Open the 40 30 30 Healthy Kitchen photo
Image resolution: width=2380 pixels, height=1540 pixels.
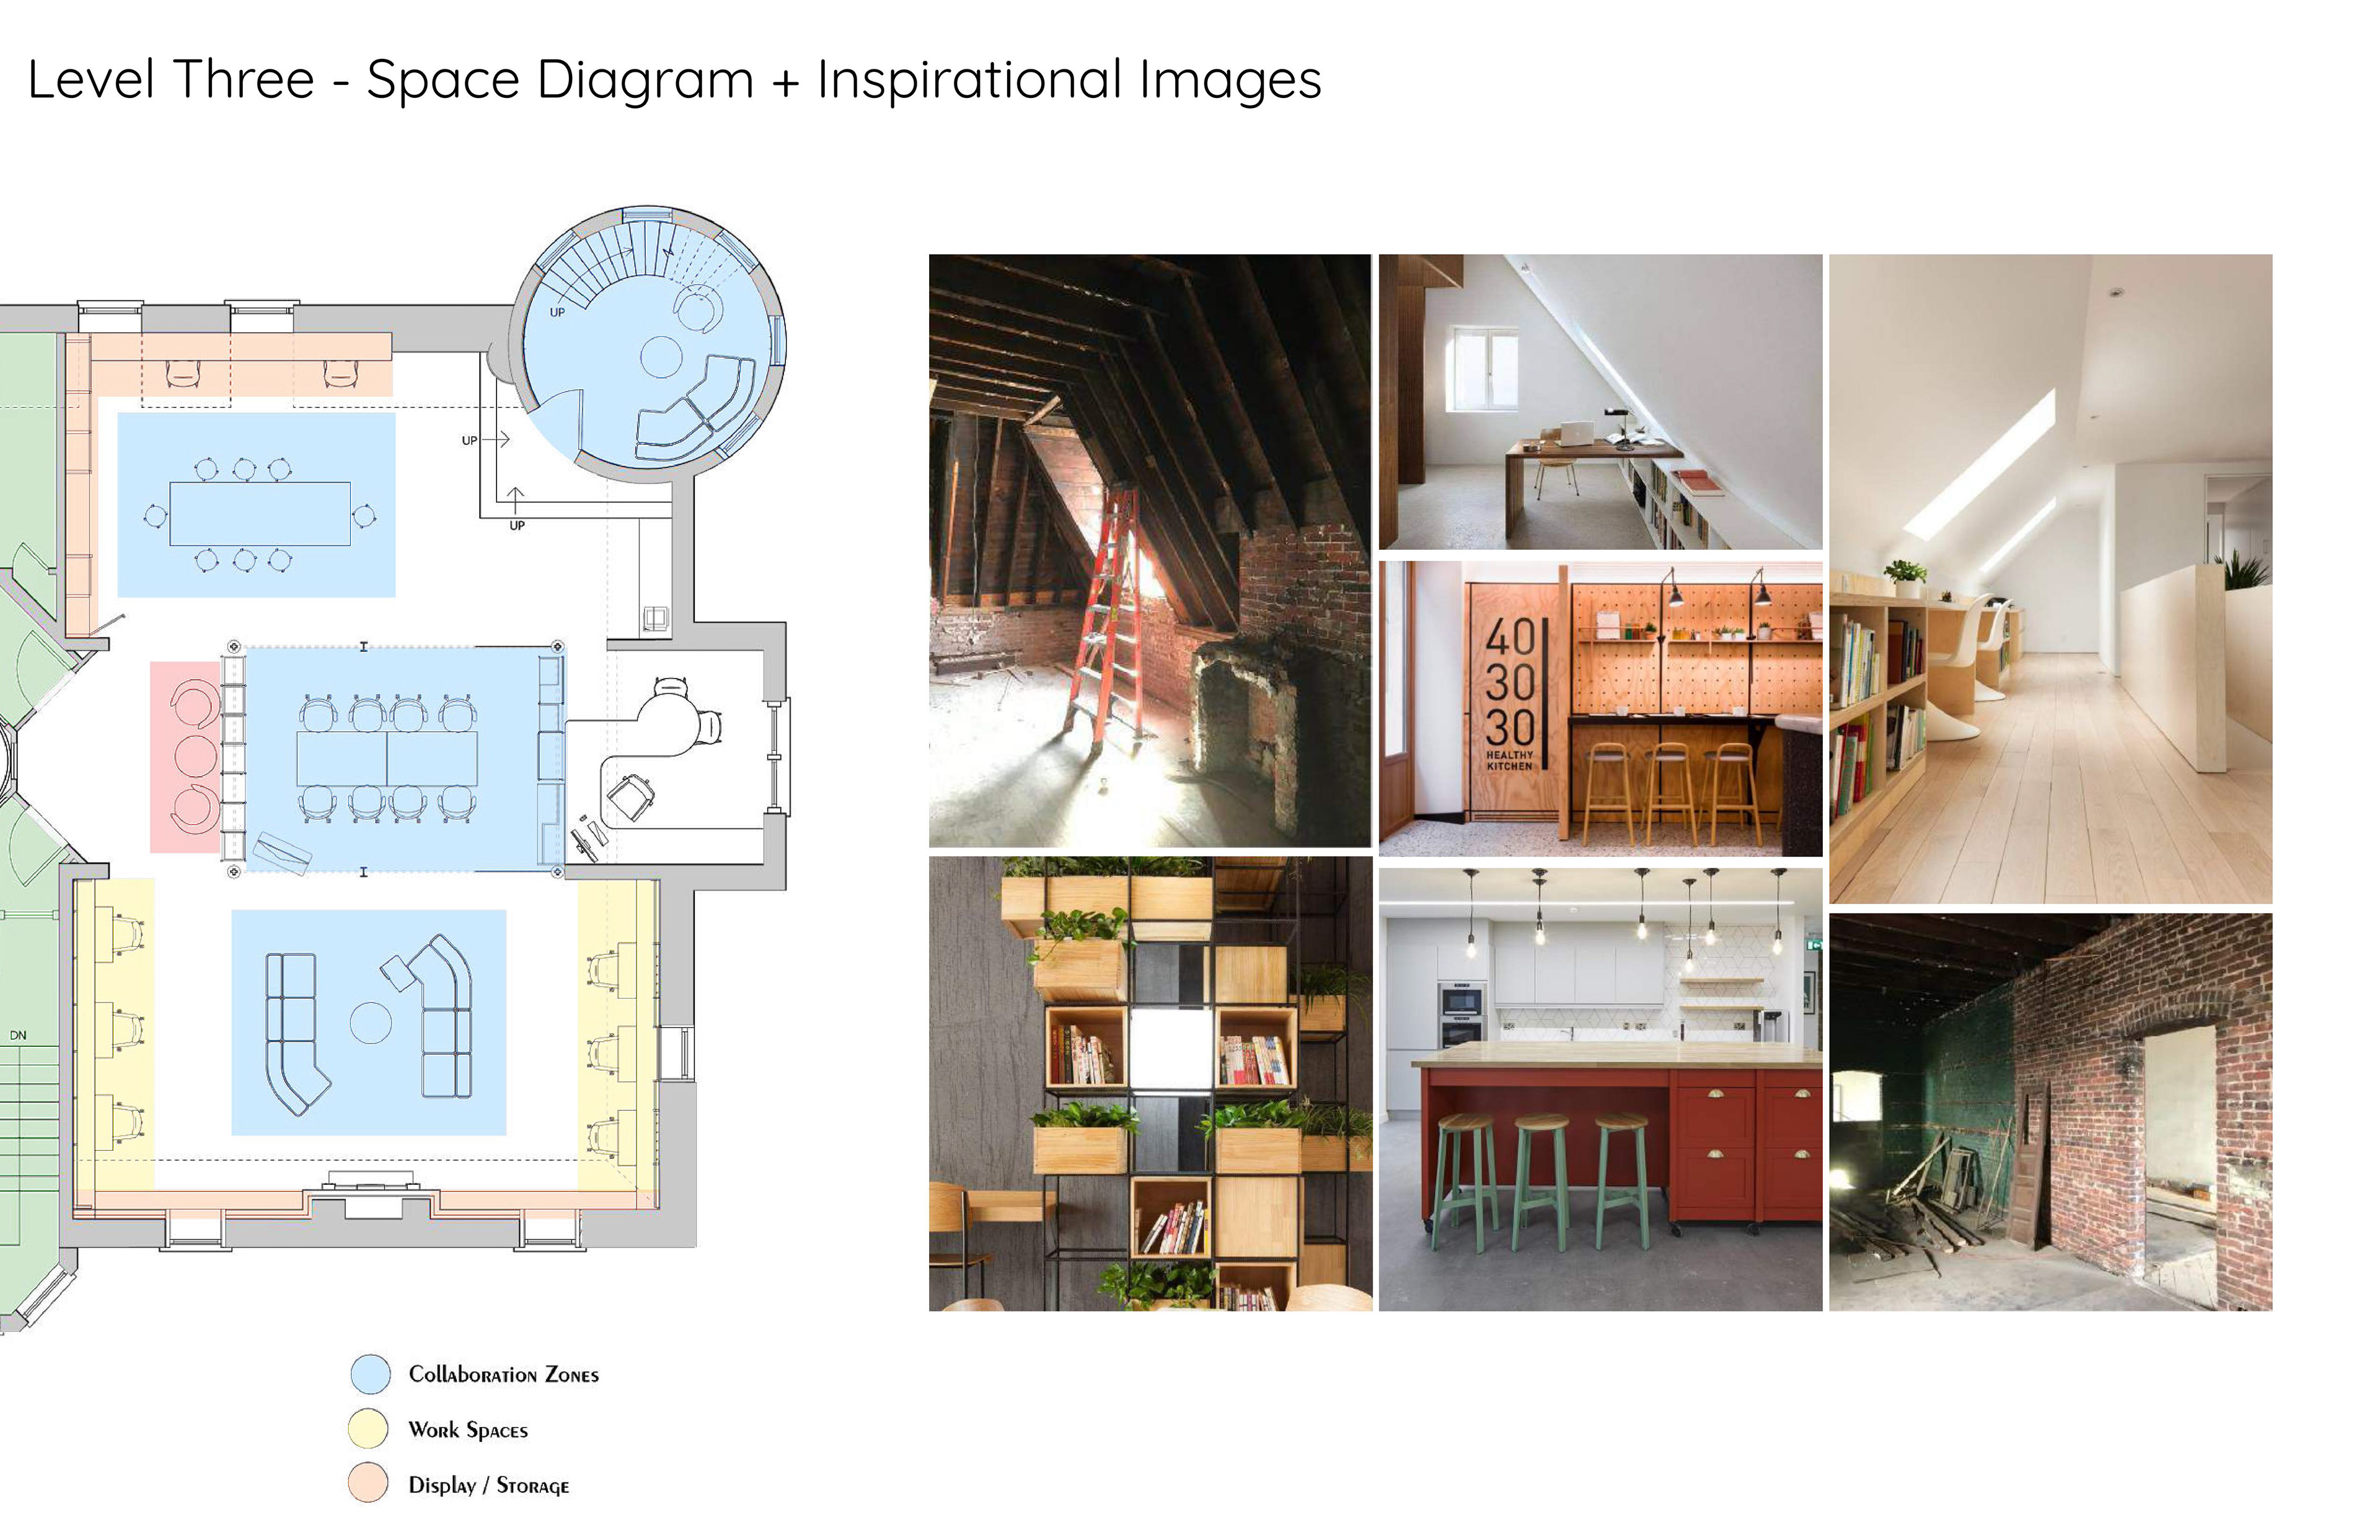coord(1600,709)
